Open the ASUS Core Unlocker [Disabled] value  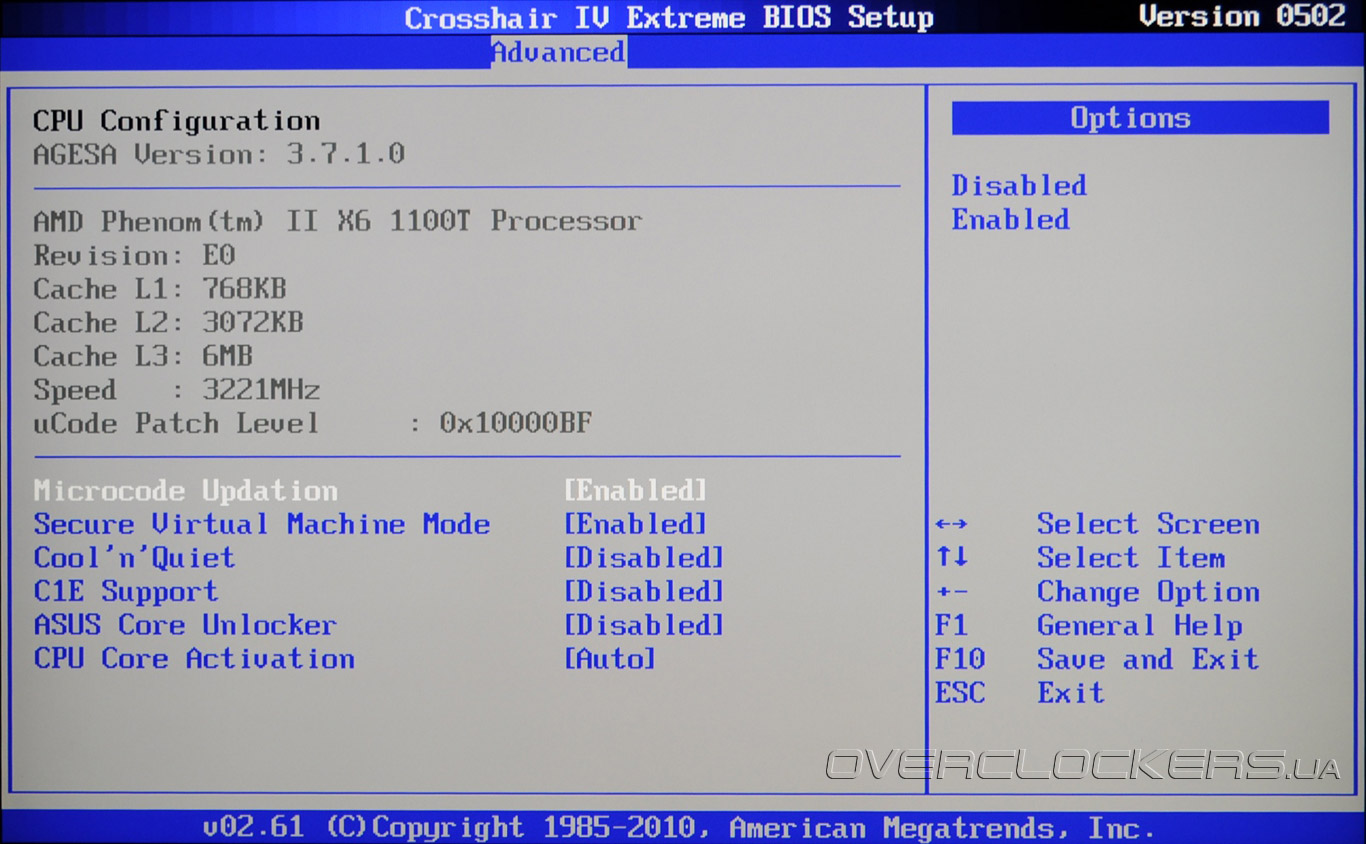pyautogui.click(x=643, y=625)
